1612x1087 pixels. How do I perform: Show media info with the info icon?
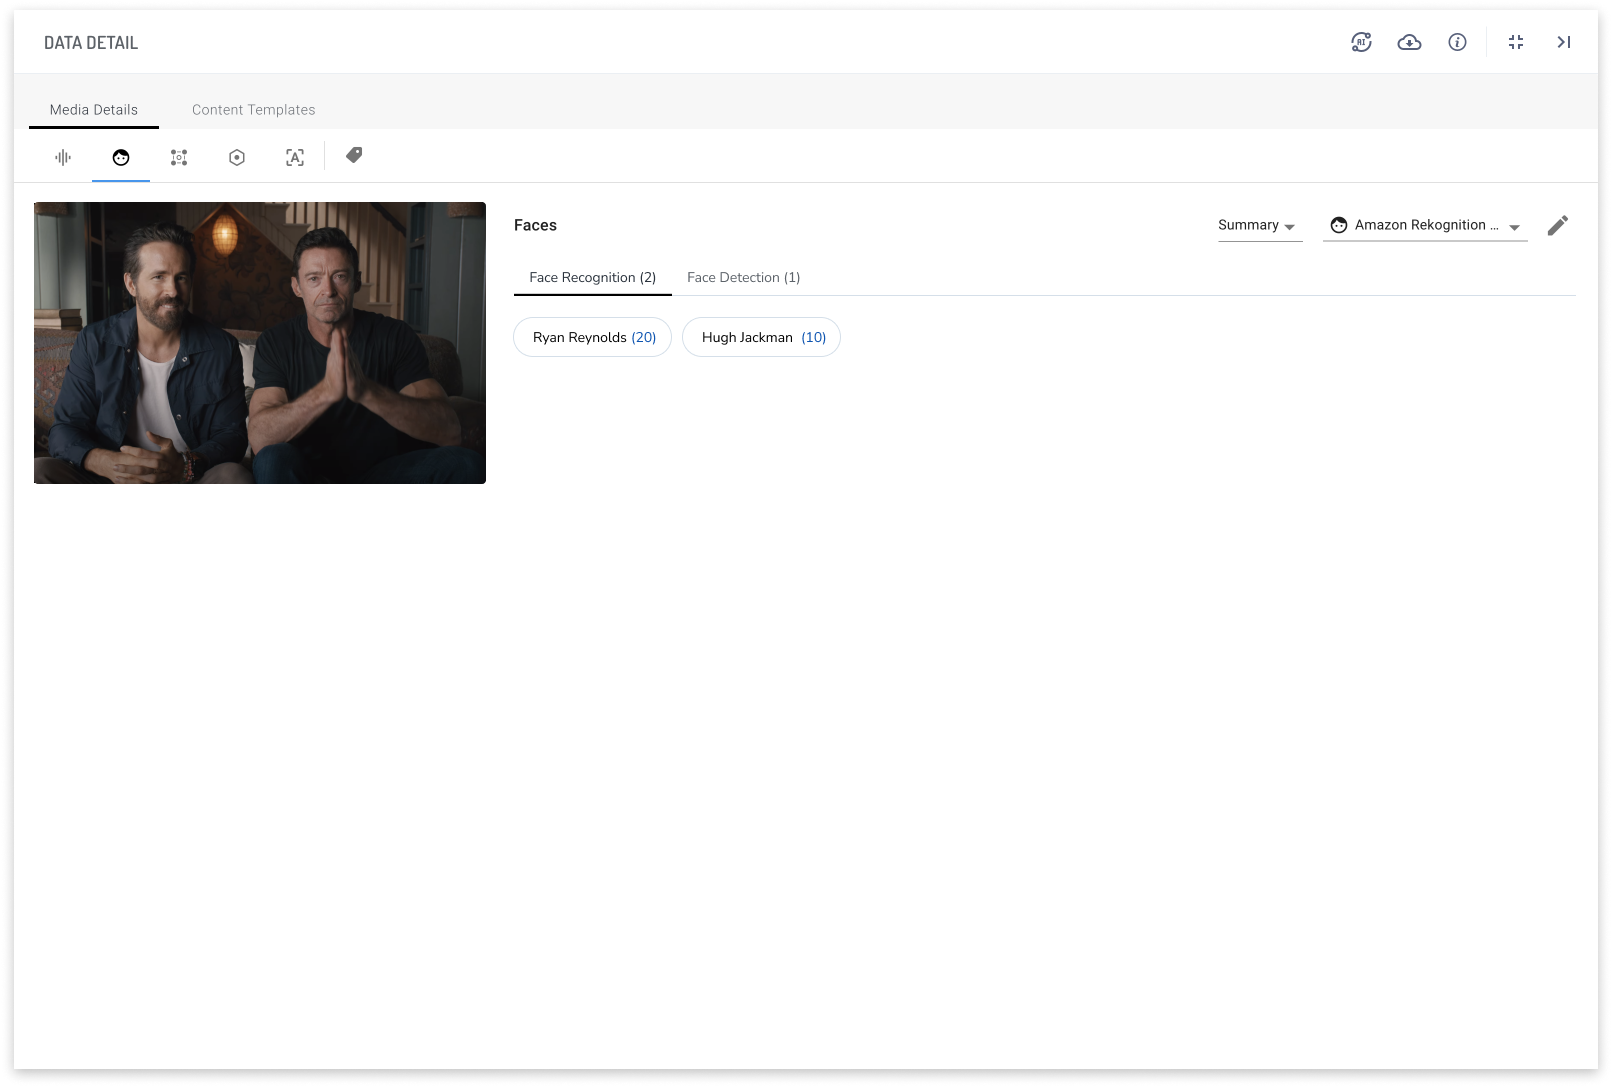[1457, 42]
